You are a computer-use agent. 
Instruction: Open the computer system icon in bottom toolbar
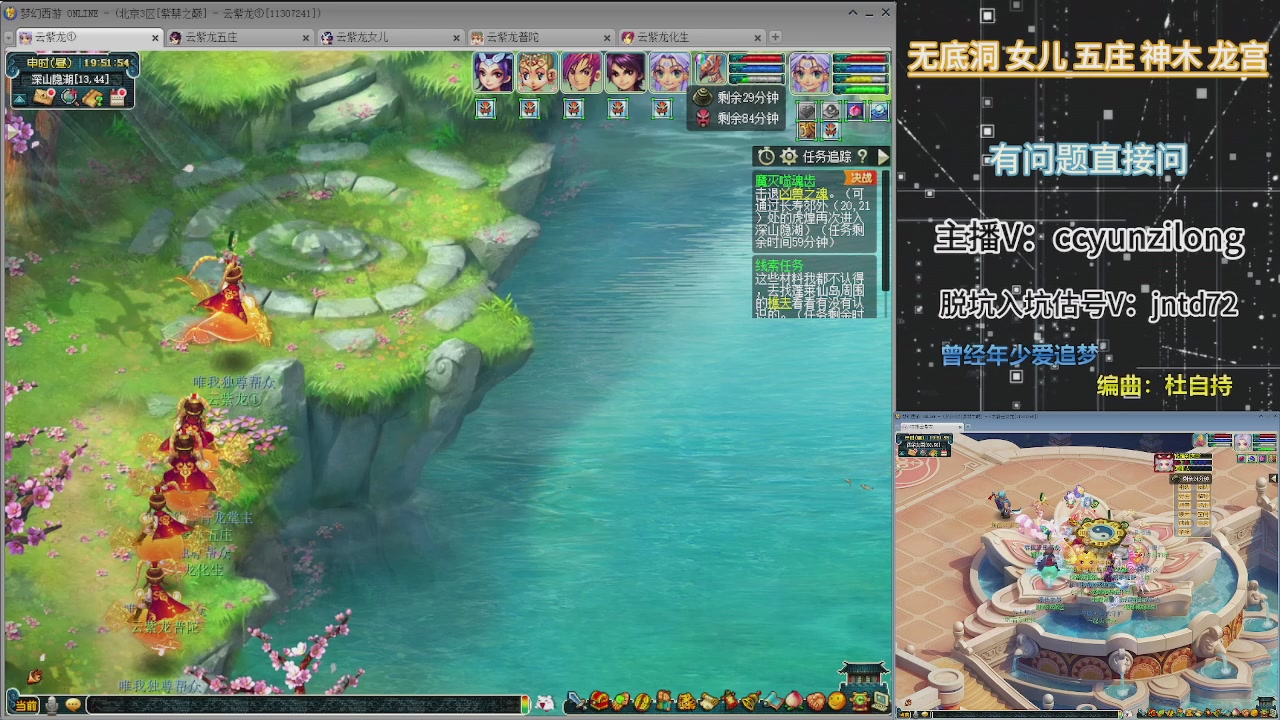pyautogui.click(x=880, y=700)
